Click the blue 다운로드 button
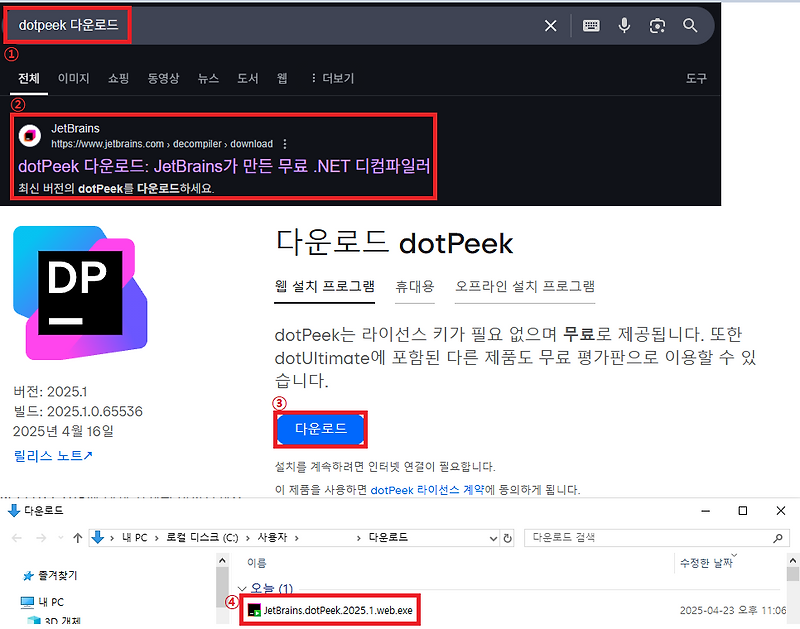 tap(320, 427)
